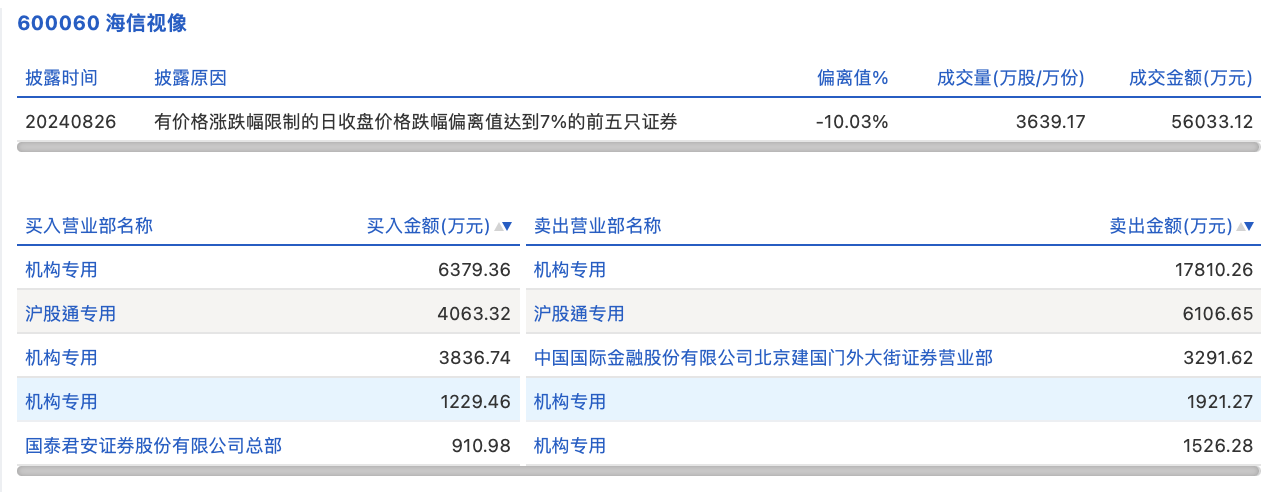
Task: Click the 卖出营业部名称 column header
Action: (597, 226)
